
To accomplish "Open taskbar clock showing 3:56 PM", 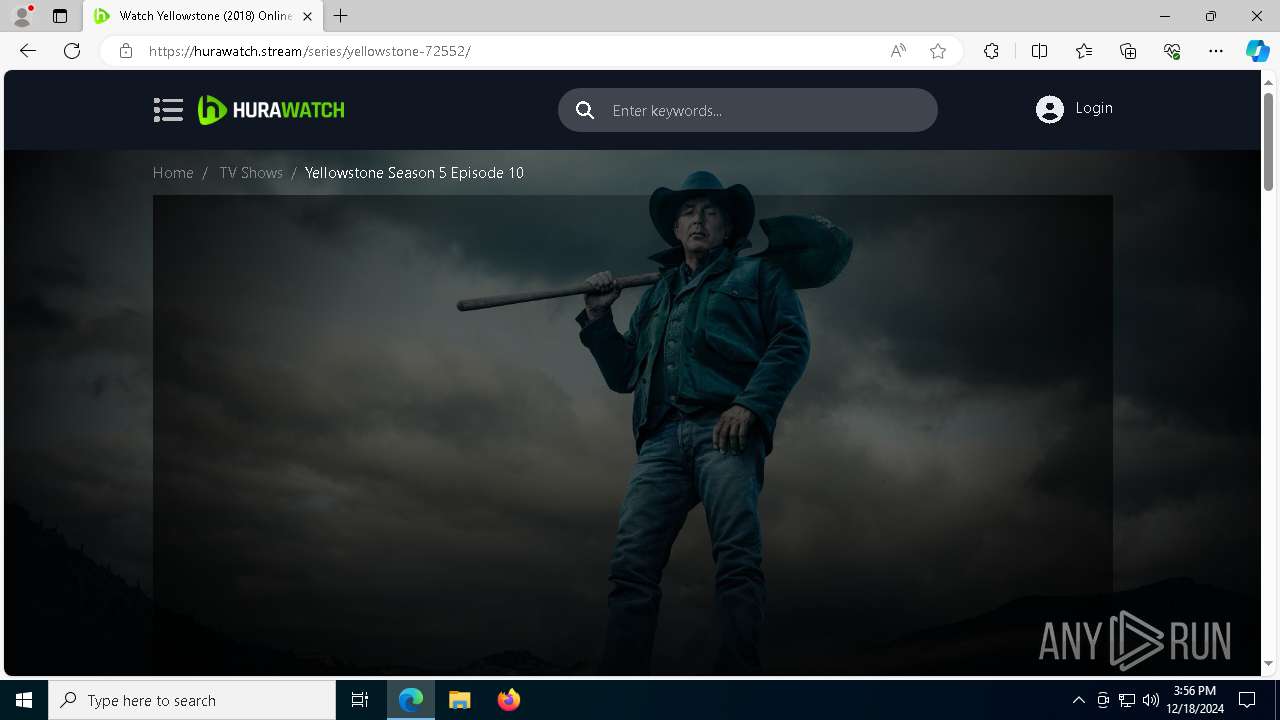I will 1195,700.
